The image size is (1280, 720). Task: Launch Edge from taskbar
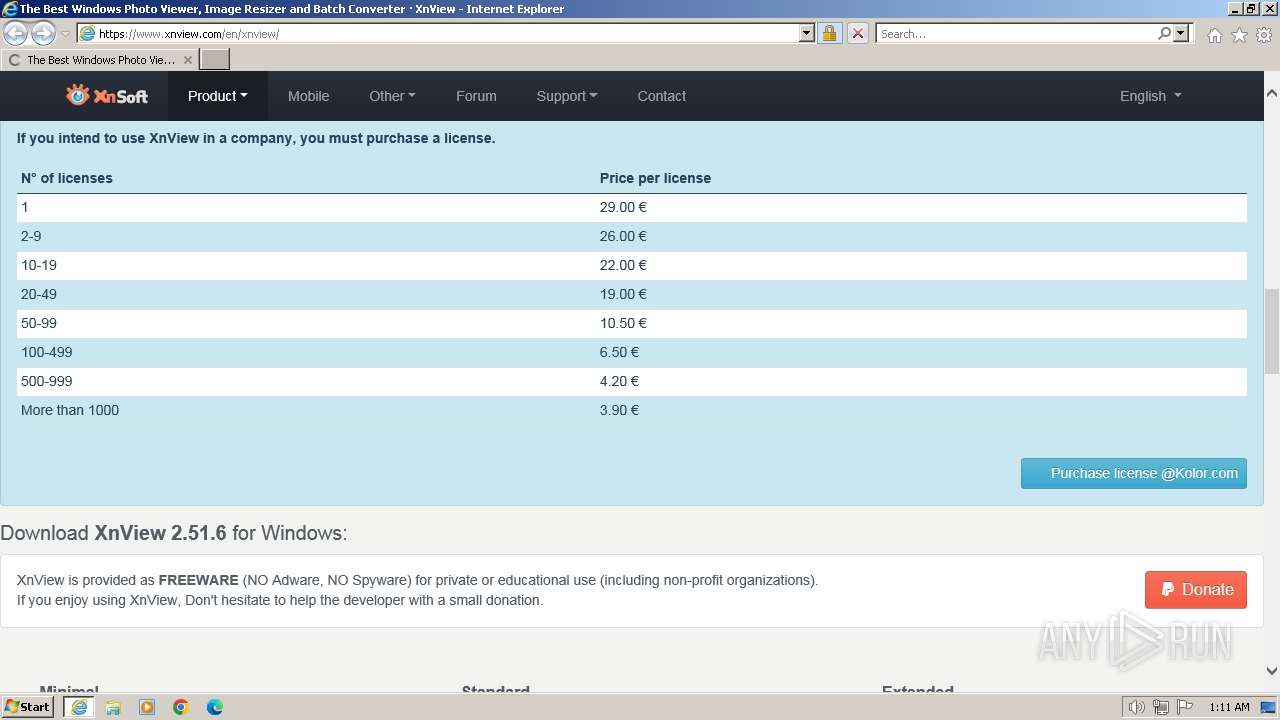pos(215,707)
